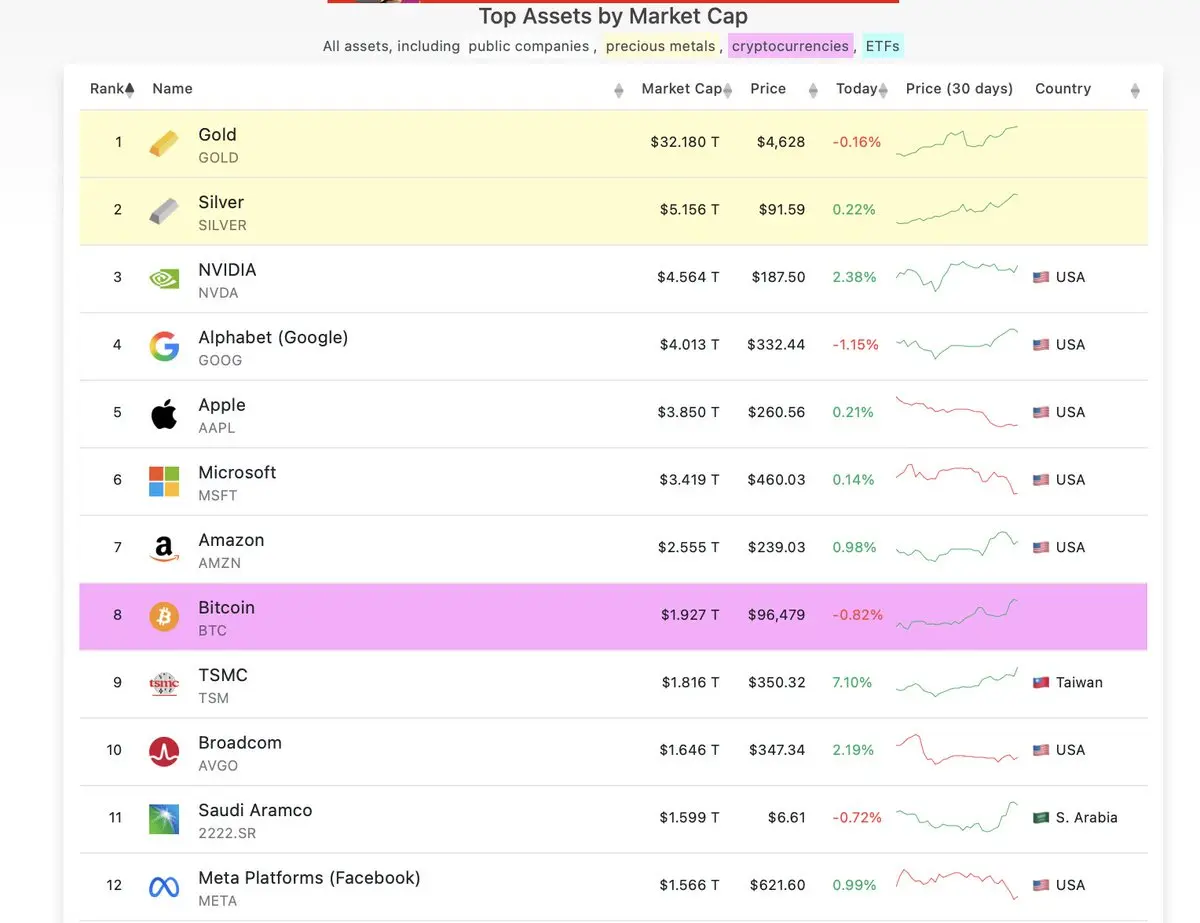Click the Microsoft logo icon
Image resolution: width=1200 pixels, height=923 pixels.
[x=164, y=481]
